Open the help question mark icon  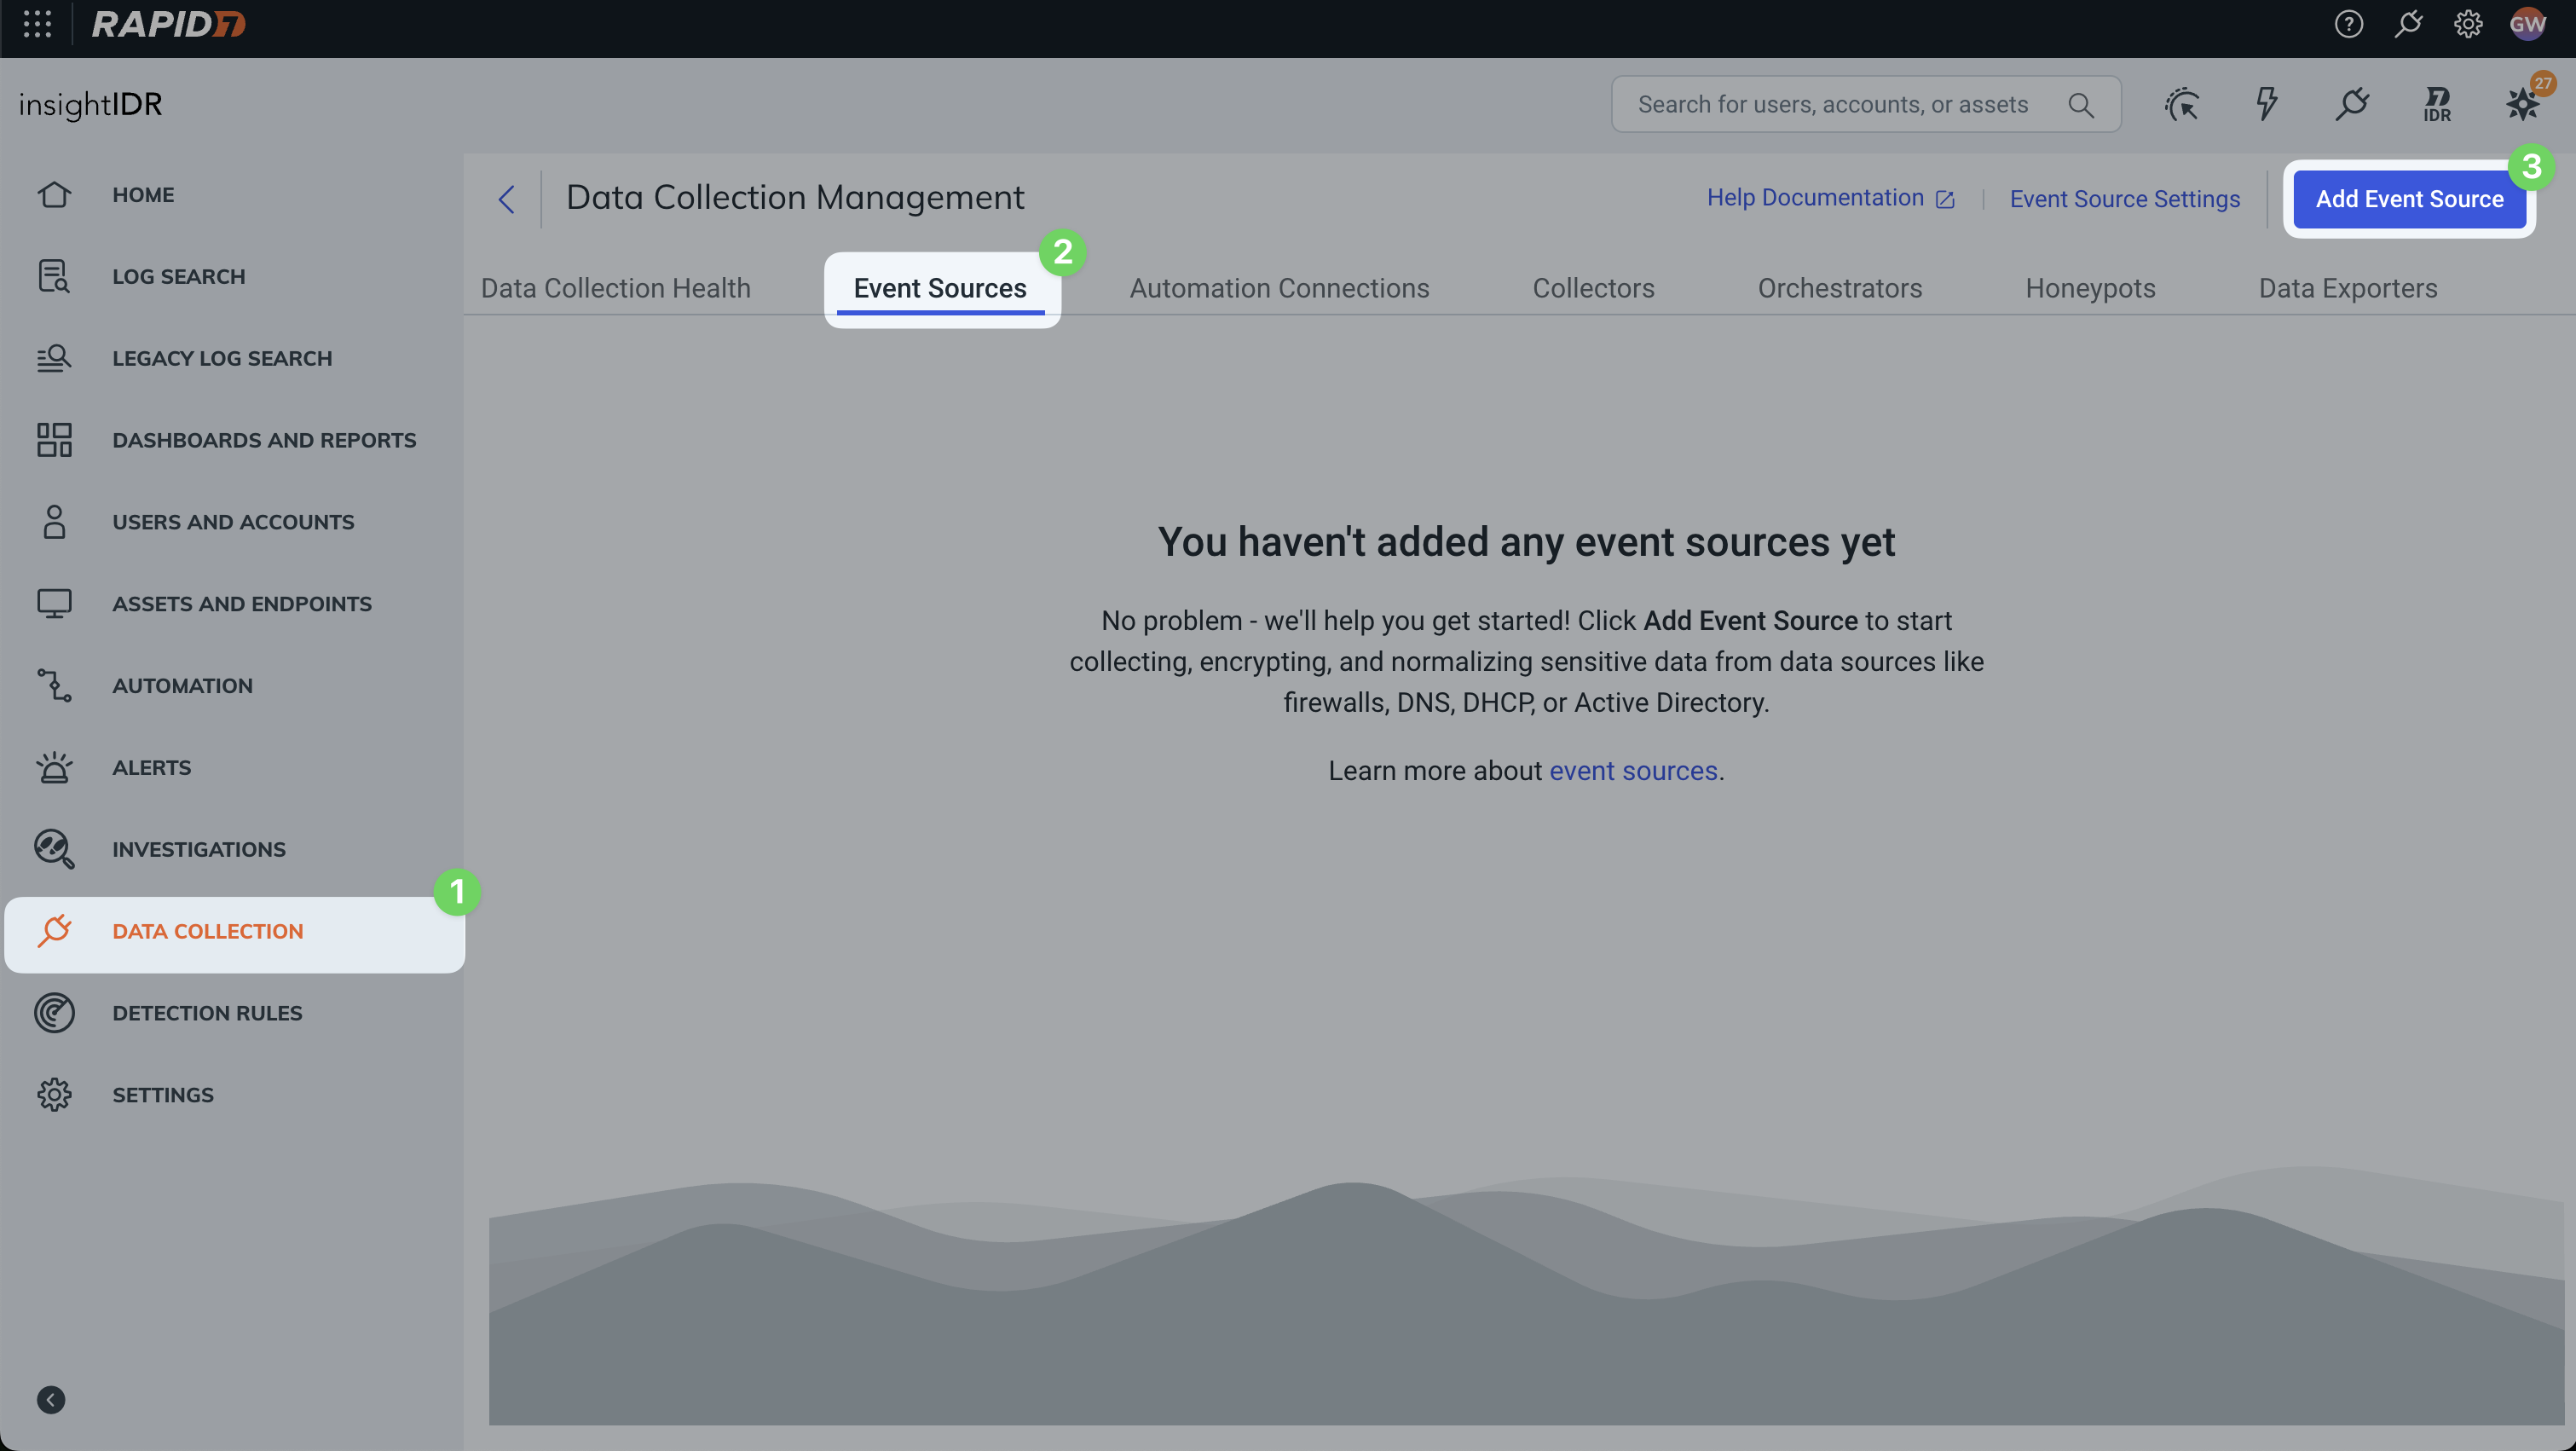(x=2348, y=24)
